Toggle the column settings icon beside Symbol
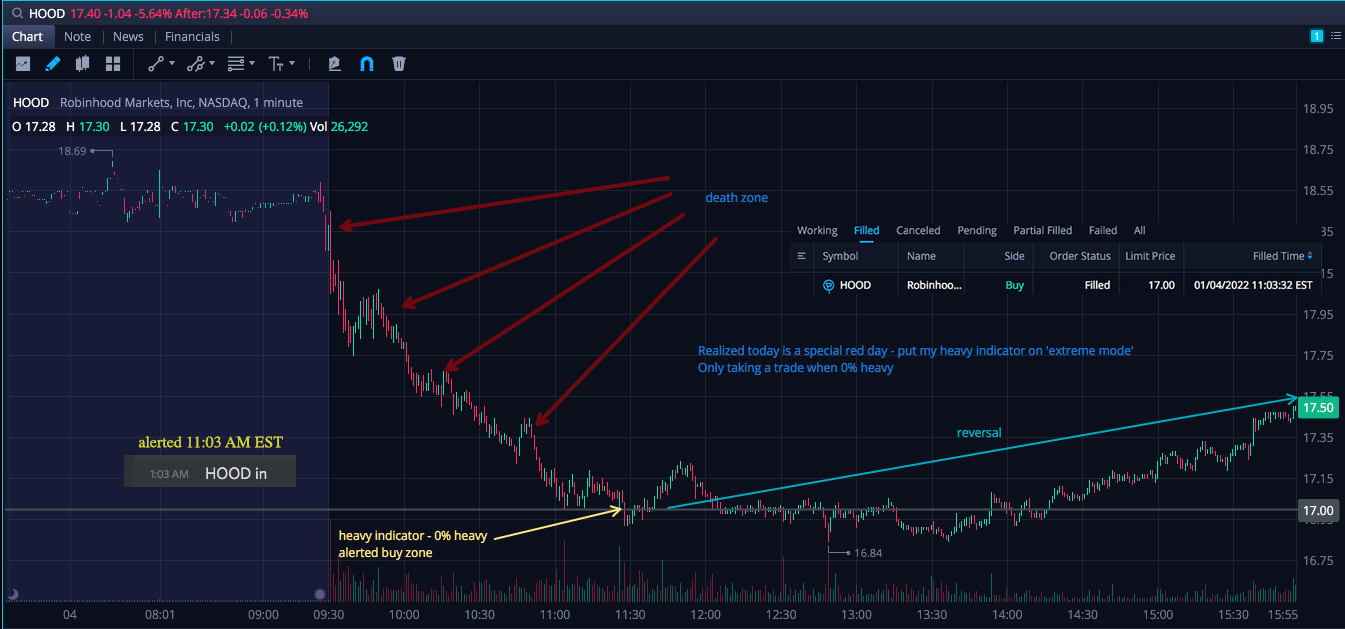The width and height of the screenshot is (1345, 629). tap(802, 256)
